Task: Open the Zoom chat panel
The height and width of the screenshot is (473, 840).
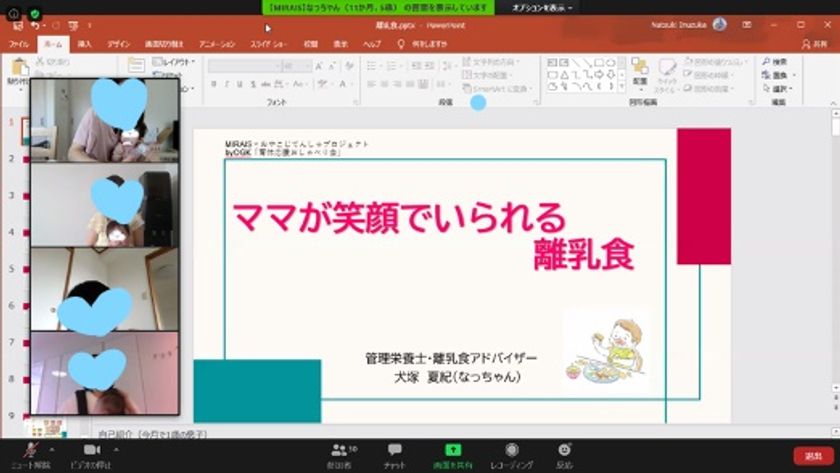Action: [395, 451]
